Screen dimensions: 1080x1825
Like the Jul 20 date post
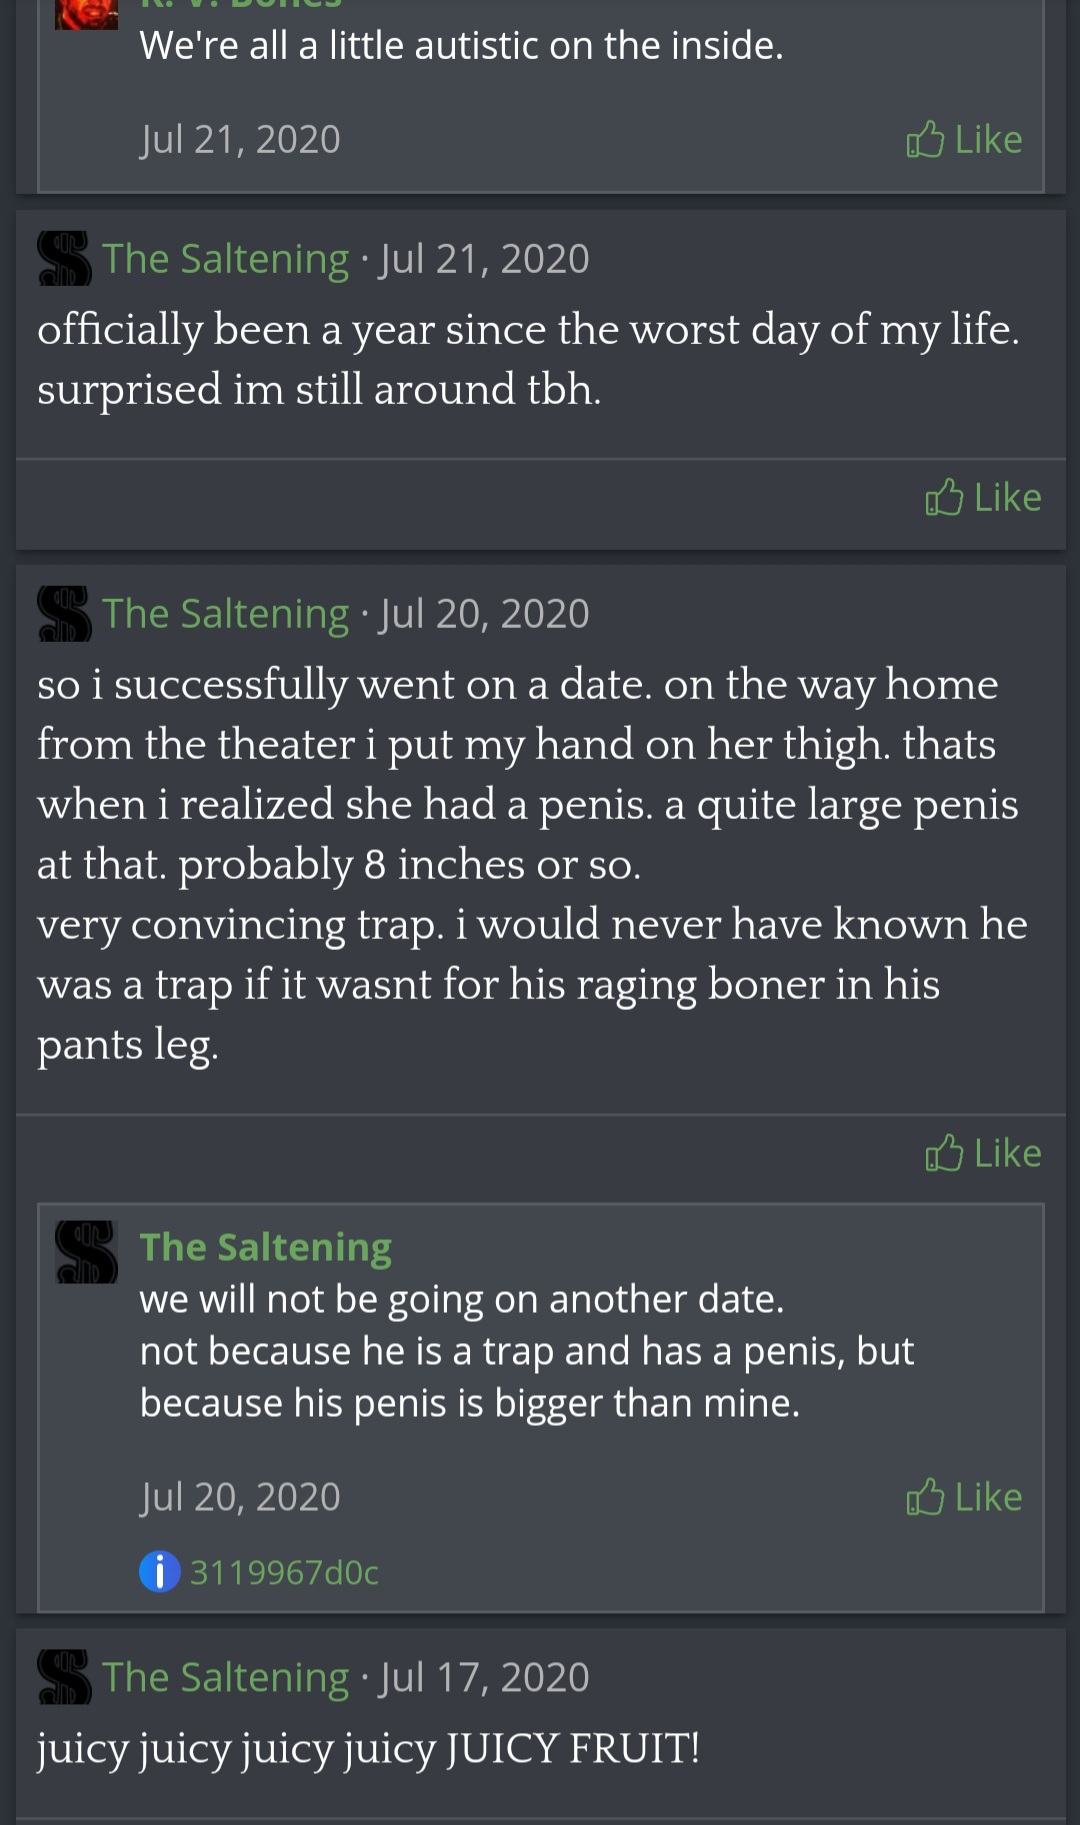point(983,1153)
